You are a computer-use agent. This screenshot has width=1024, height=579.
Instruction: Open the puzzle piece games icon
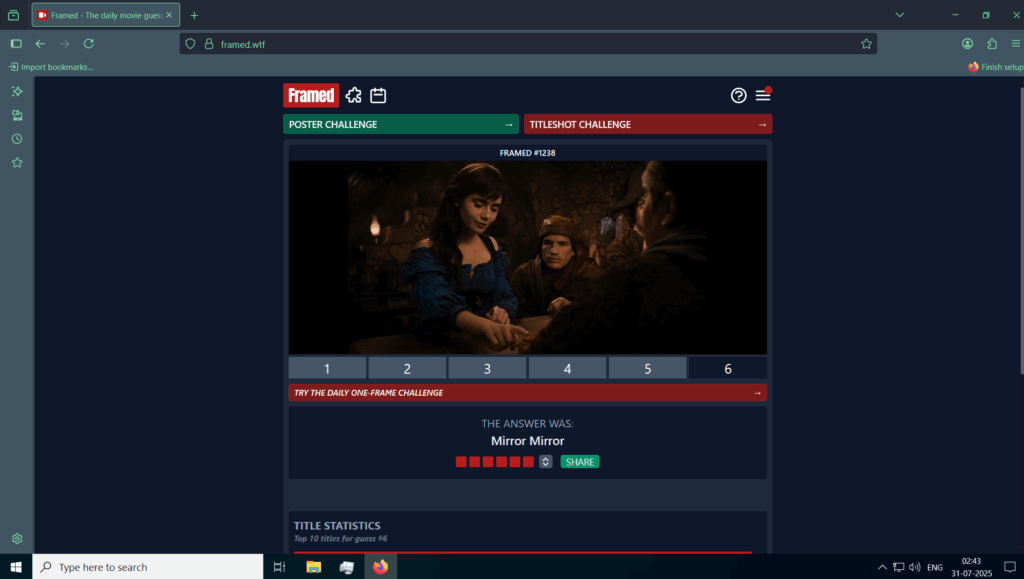click(x=354, y=95)
